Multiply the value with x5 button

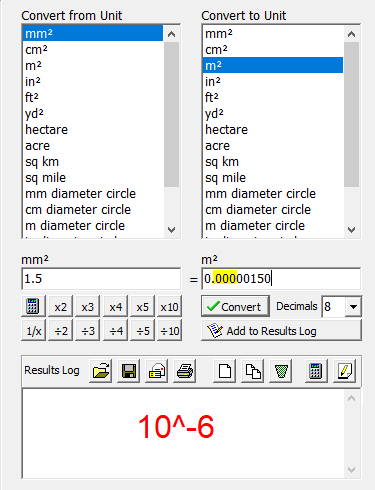[142, 306]
